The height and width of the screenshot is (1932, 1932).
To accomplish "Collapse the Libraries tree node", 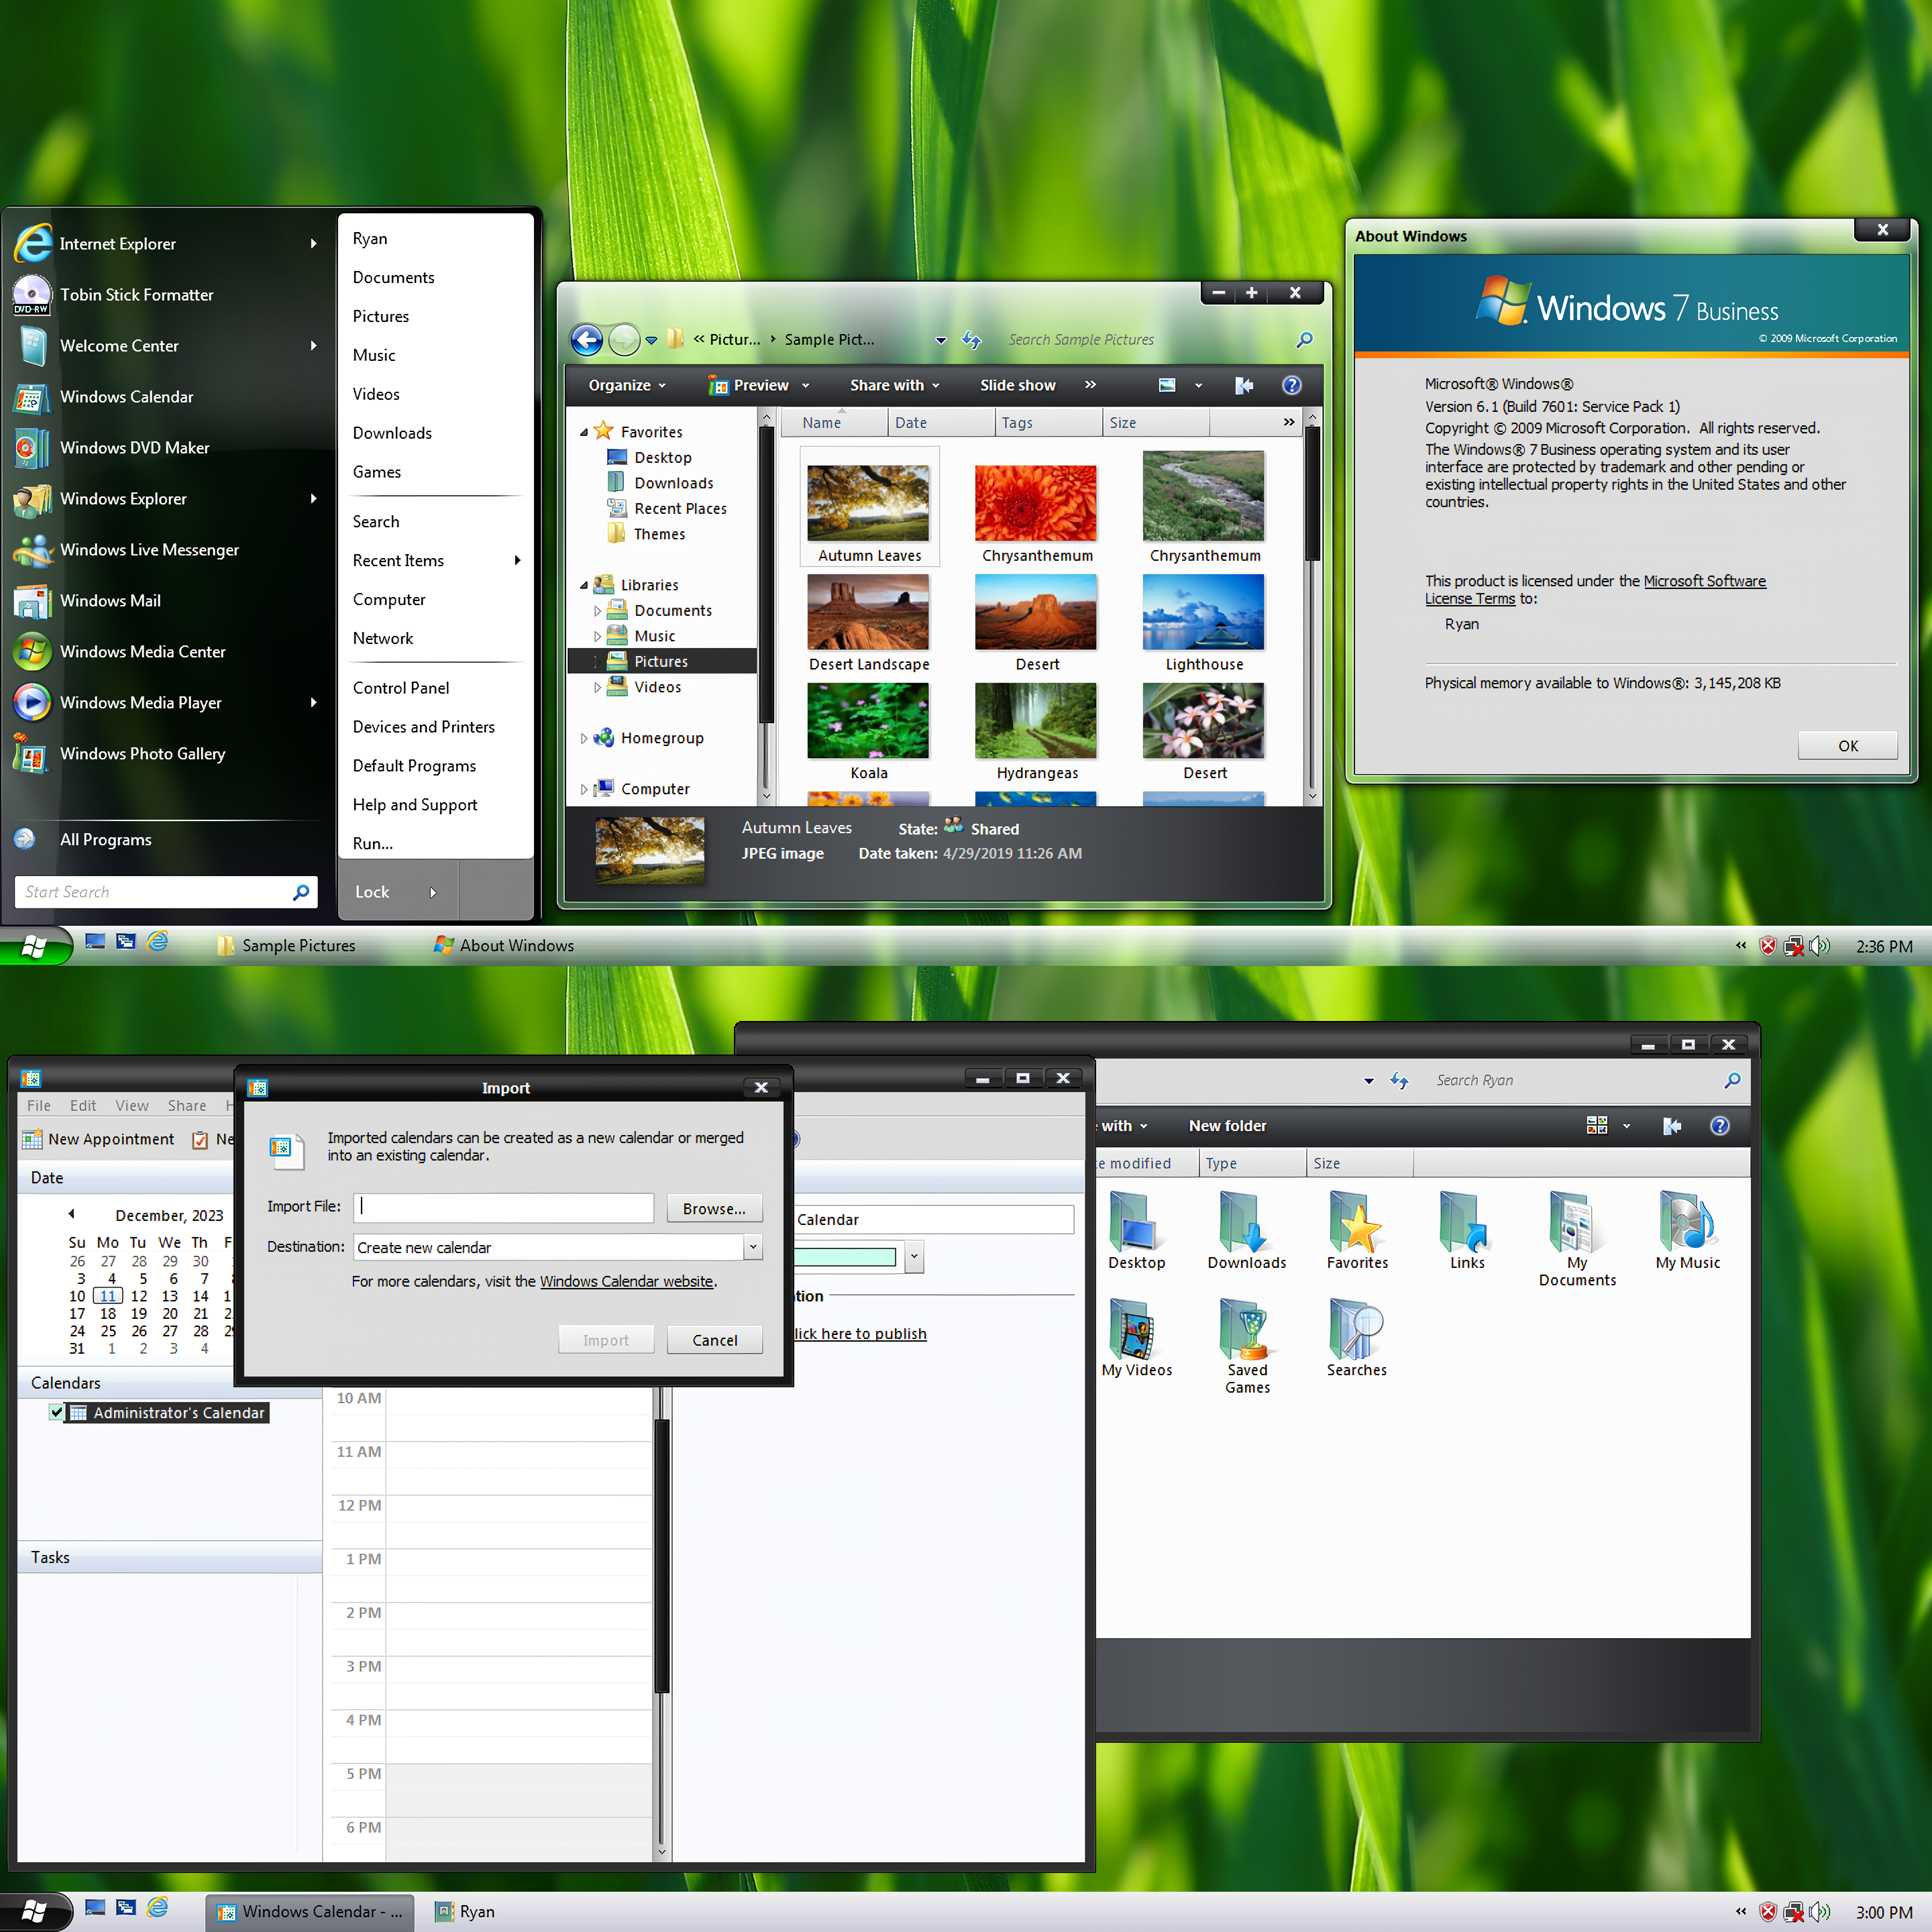I will coord(584,585).
